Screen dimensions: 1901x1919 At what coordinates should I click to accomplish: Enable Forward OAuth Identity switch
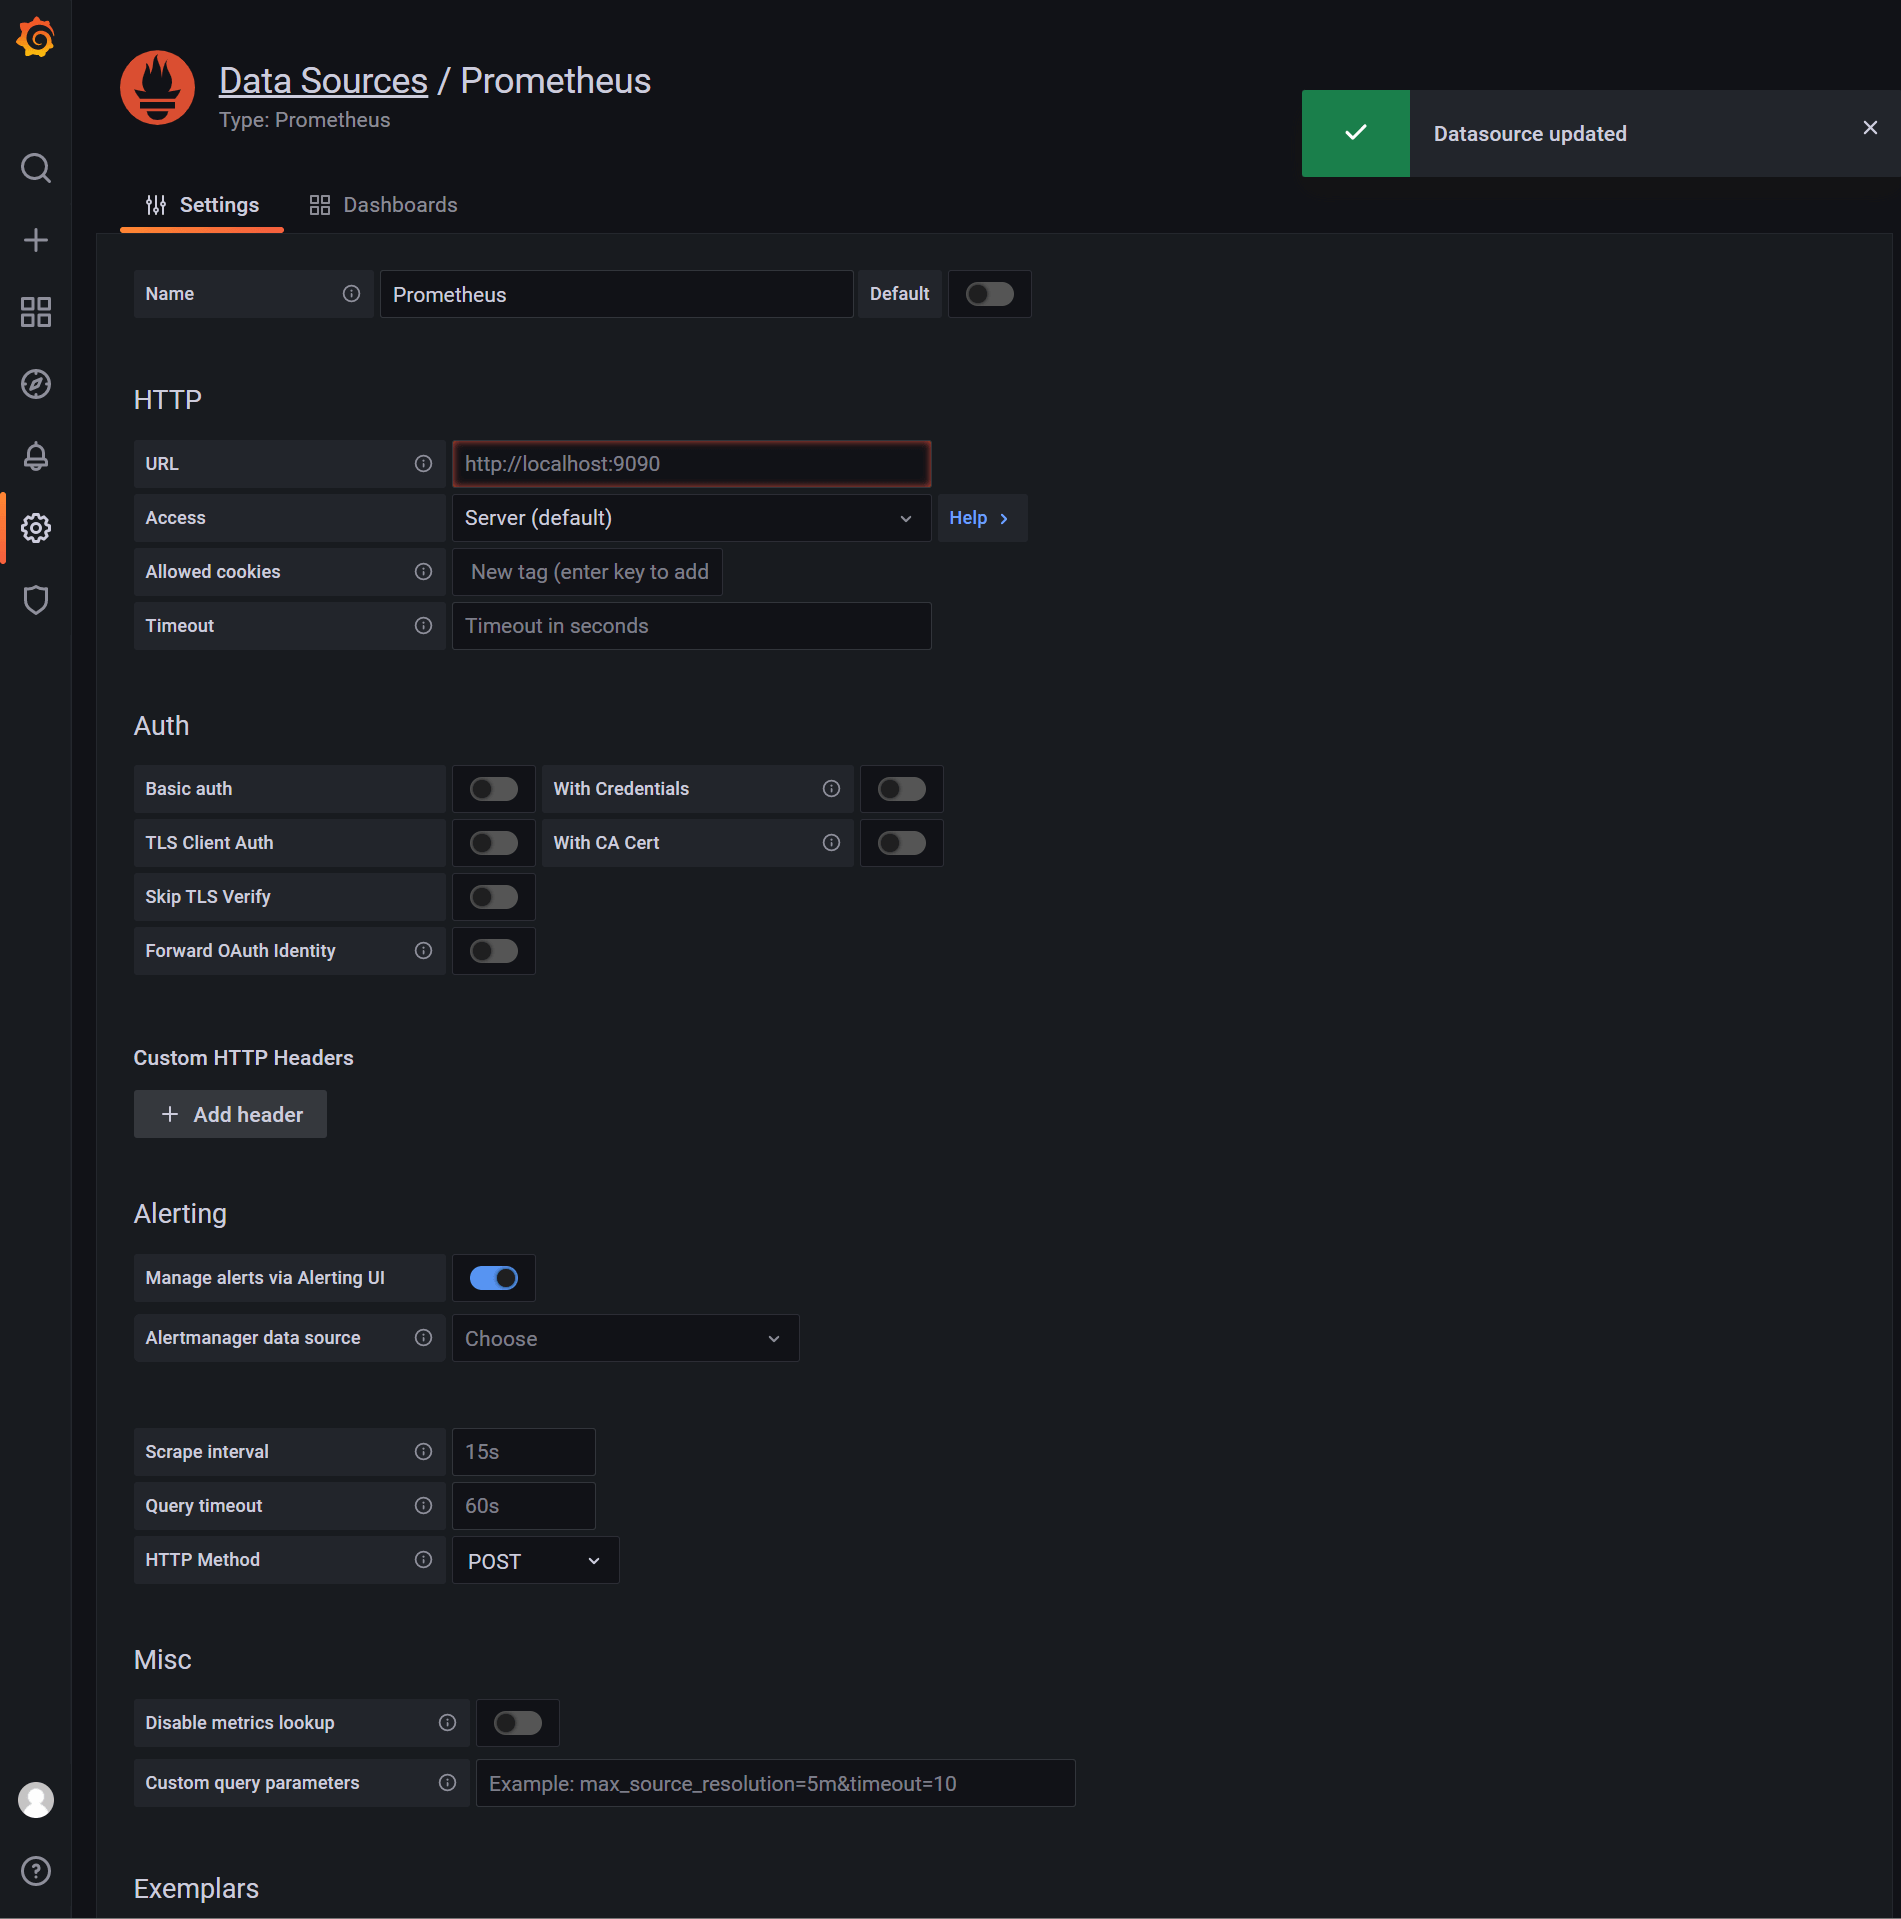point(494,951)
